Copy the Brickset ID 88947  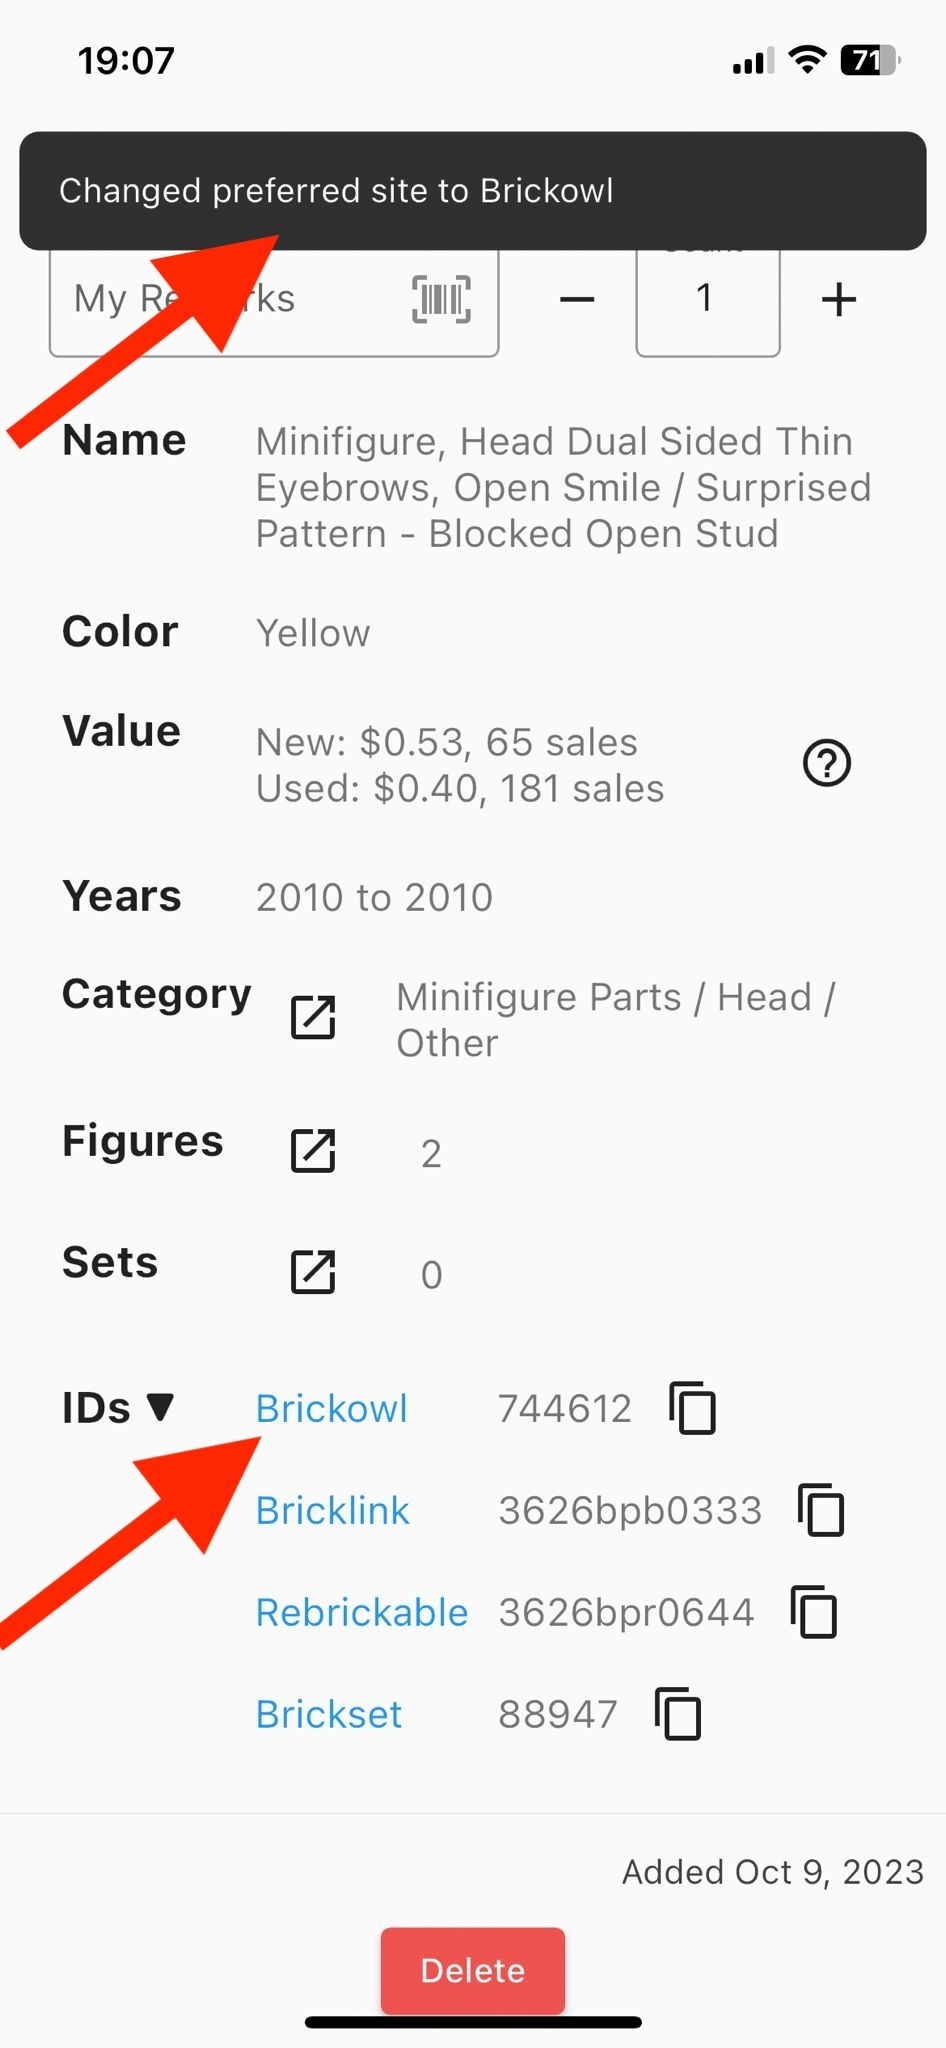click(x=678, y=1714)
